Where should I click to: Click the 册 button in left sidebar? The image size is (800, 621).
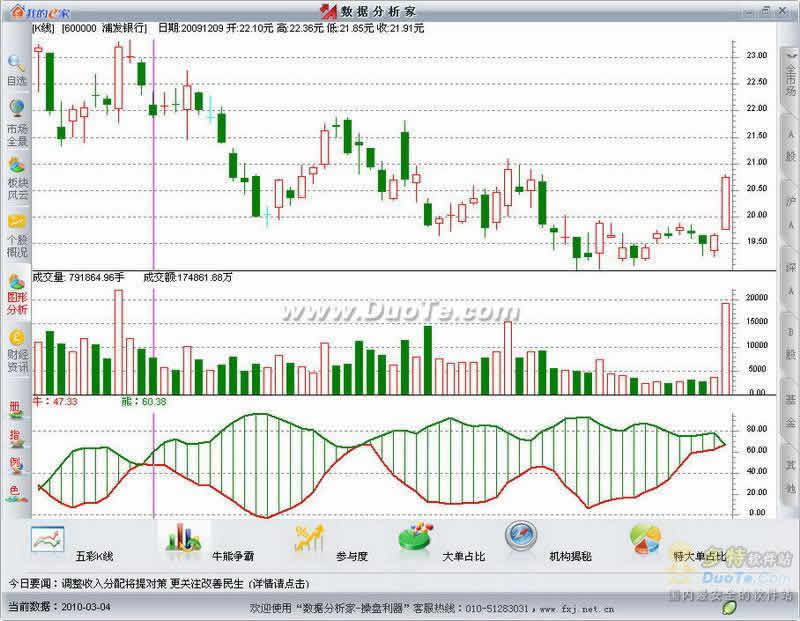click(x=15, y=409)
